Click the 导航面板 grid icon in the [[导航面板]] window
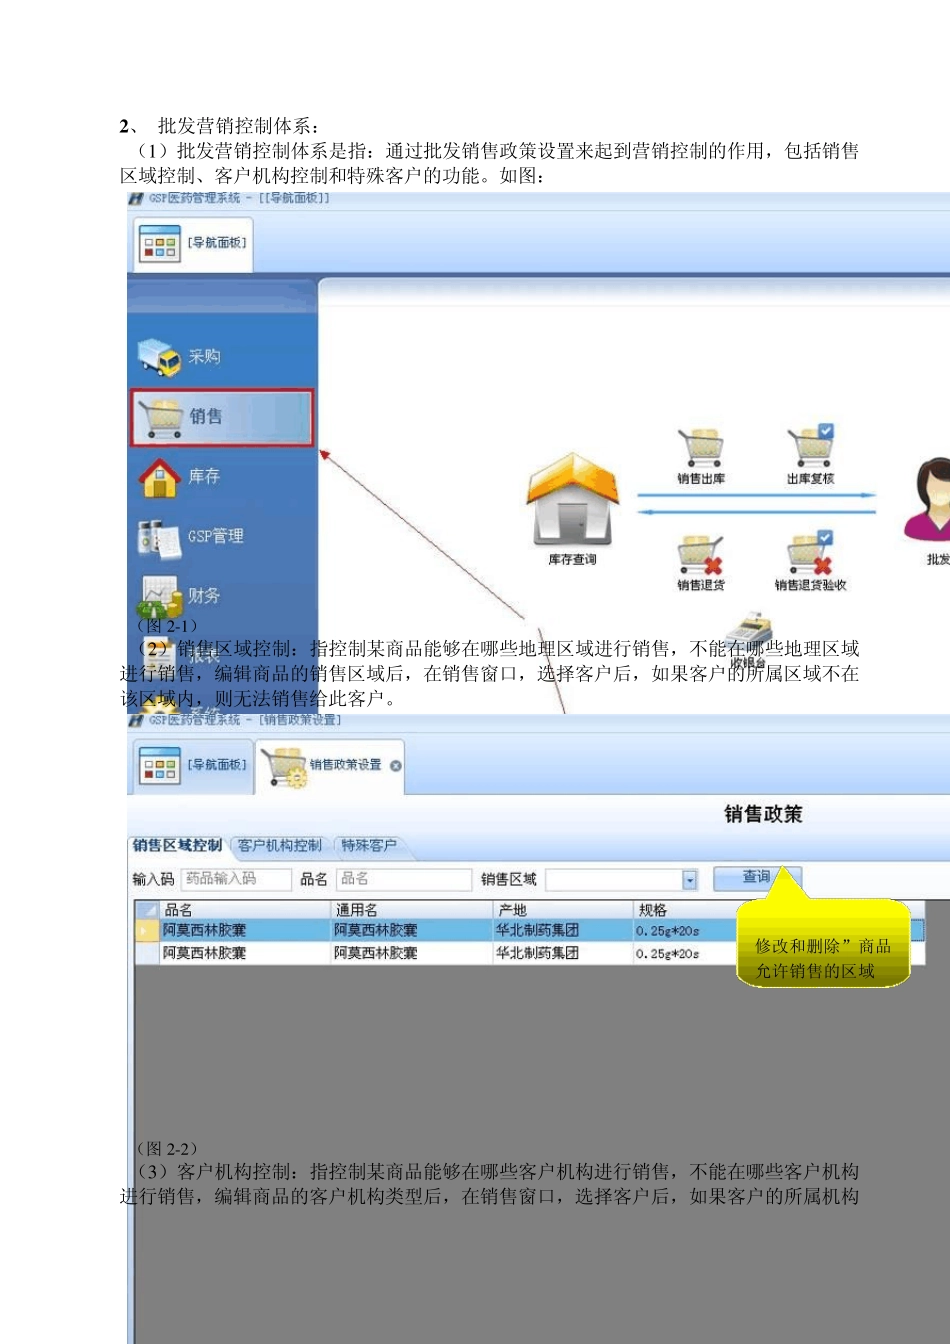This screenshot has width=950, height=1344. [x=160, y=243]
